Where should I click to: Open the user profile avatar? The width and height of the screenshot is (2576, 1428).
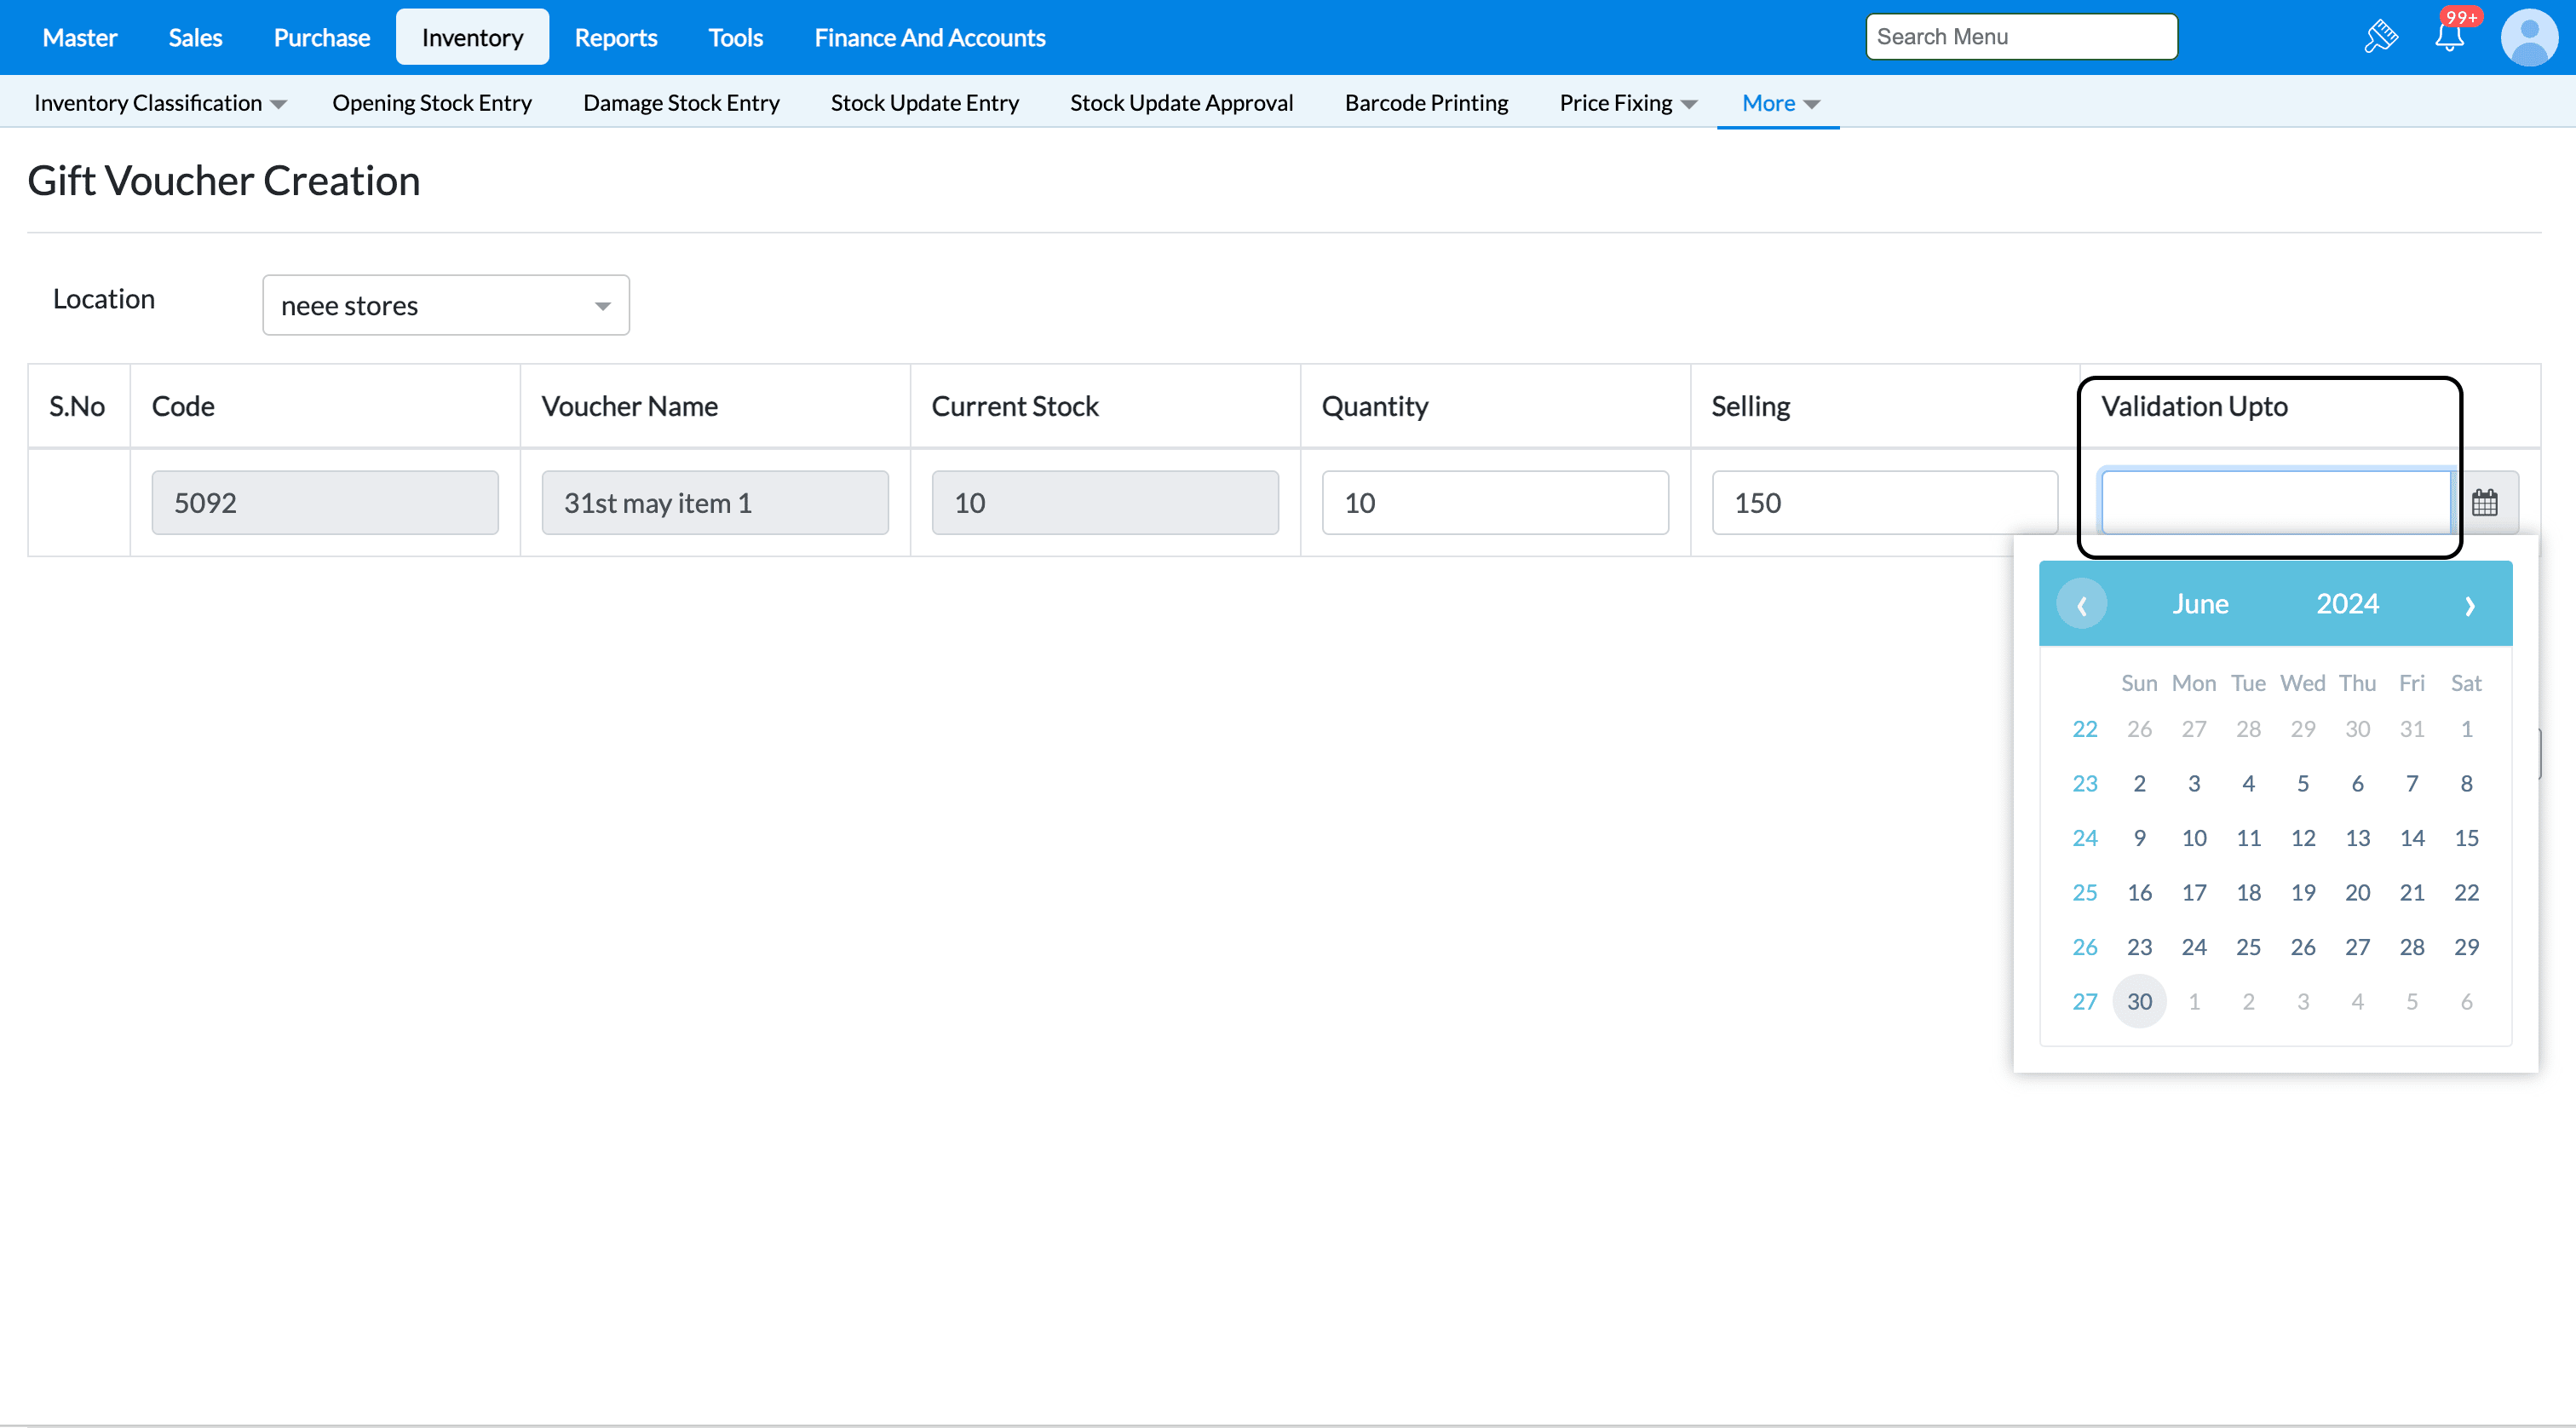(2528, 38)
